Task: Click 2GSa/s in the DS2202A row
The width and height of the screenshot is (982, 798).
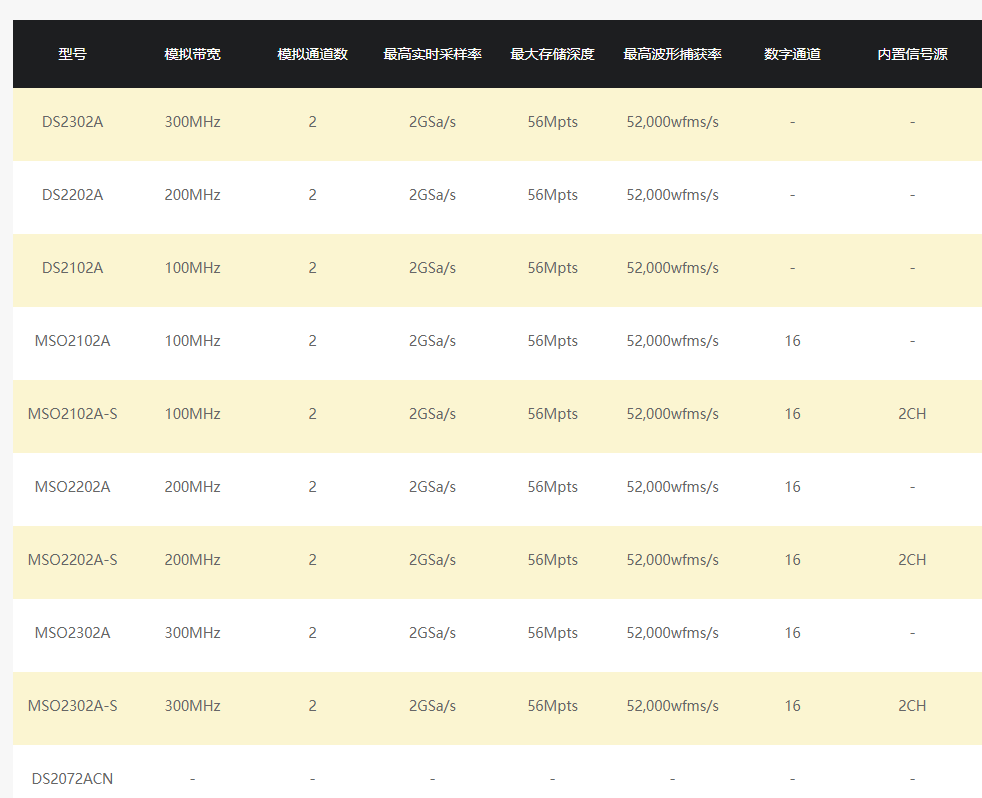Action: [432, 195]
